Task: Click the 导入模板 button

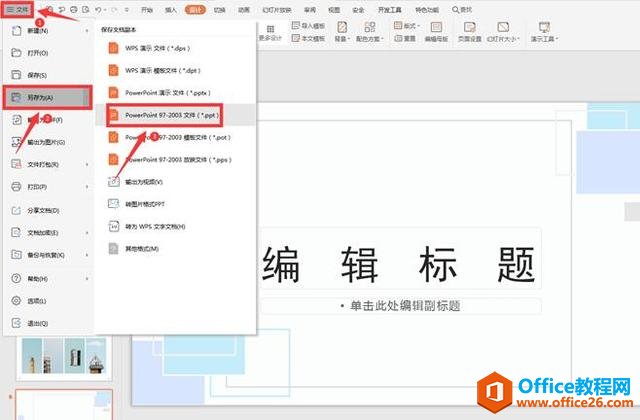Action: [x=309, y=26]
